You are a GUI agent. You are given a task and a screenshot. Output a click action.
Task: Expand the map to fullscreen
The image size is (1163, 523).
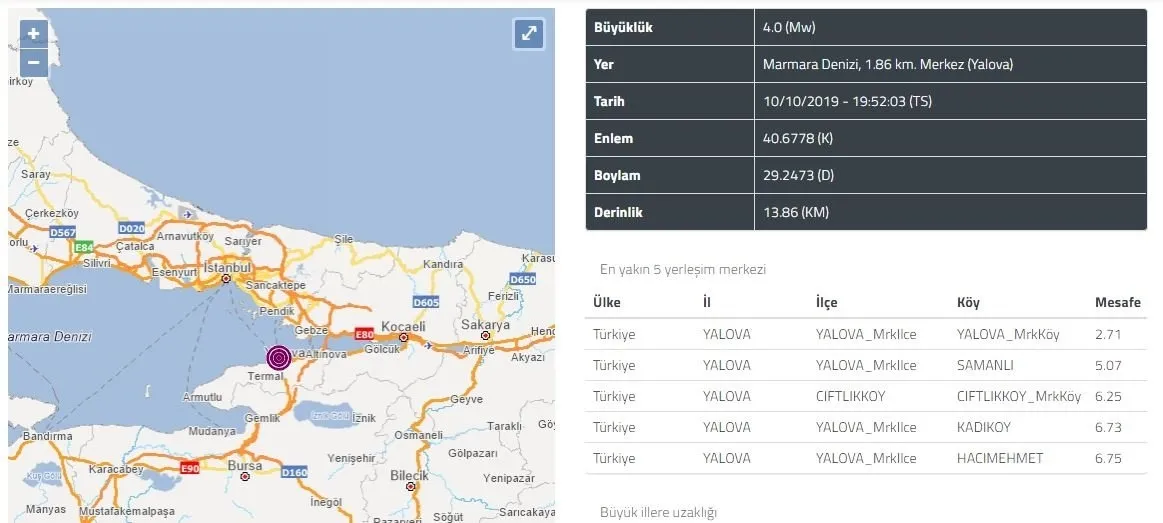coord(528,34)
